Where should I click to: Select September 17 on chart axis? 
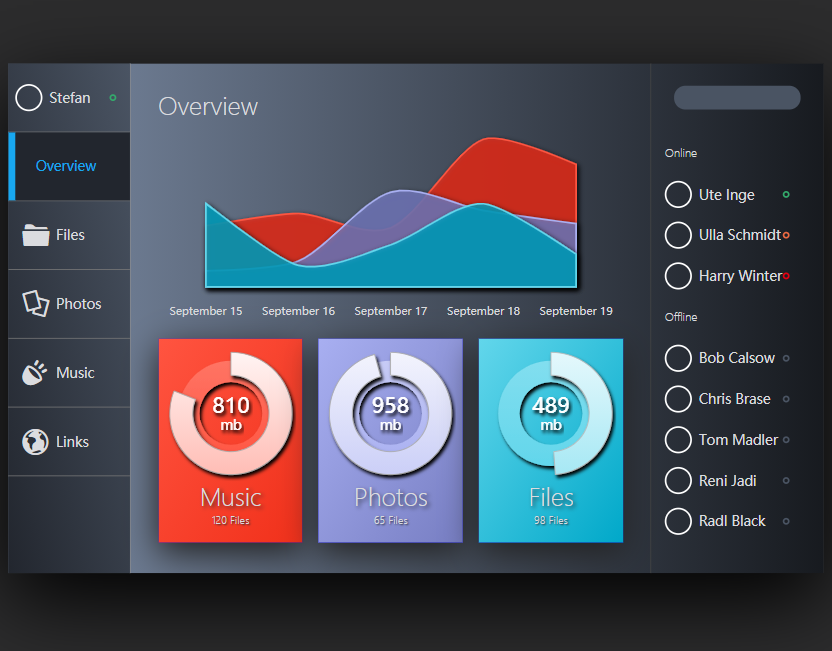tap(390, 311)
